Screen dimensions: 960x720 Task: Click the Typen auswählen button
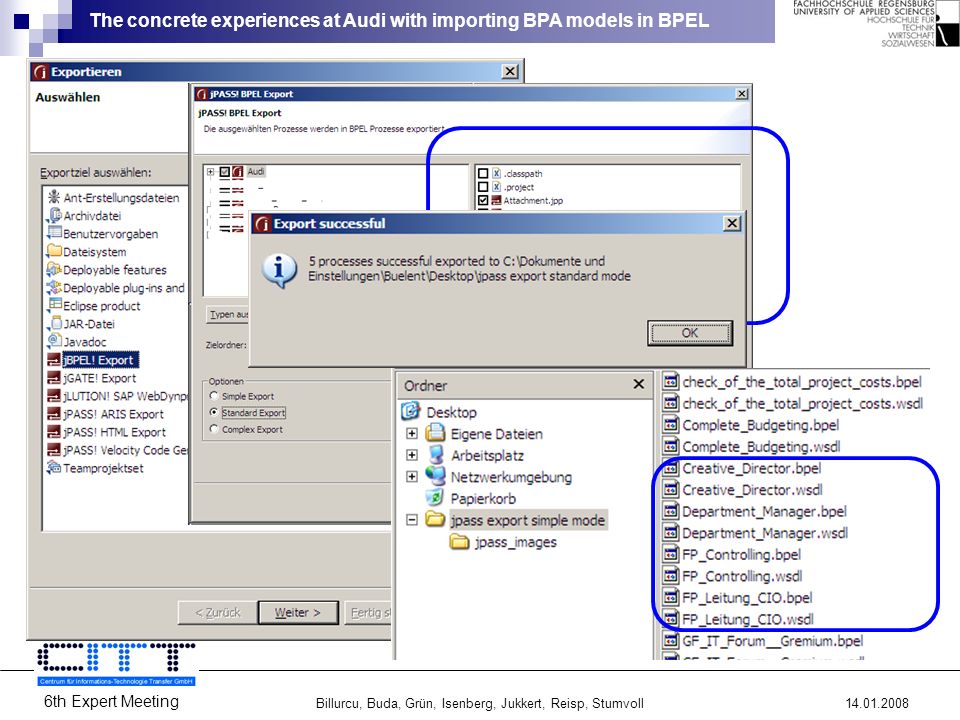(228, 314)
